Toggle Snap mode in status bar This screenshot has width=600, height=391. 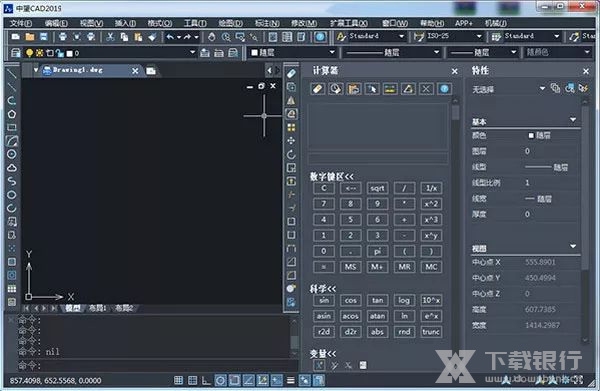pos(178,380)
